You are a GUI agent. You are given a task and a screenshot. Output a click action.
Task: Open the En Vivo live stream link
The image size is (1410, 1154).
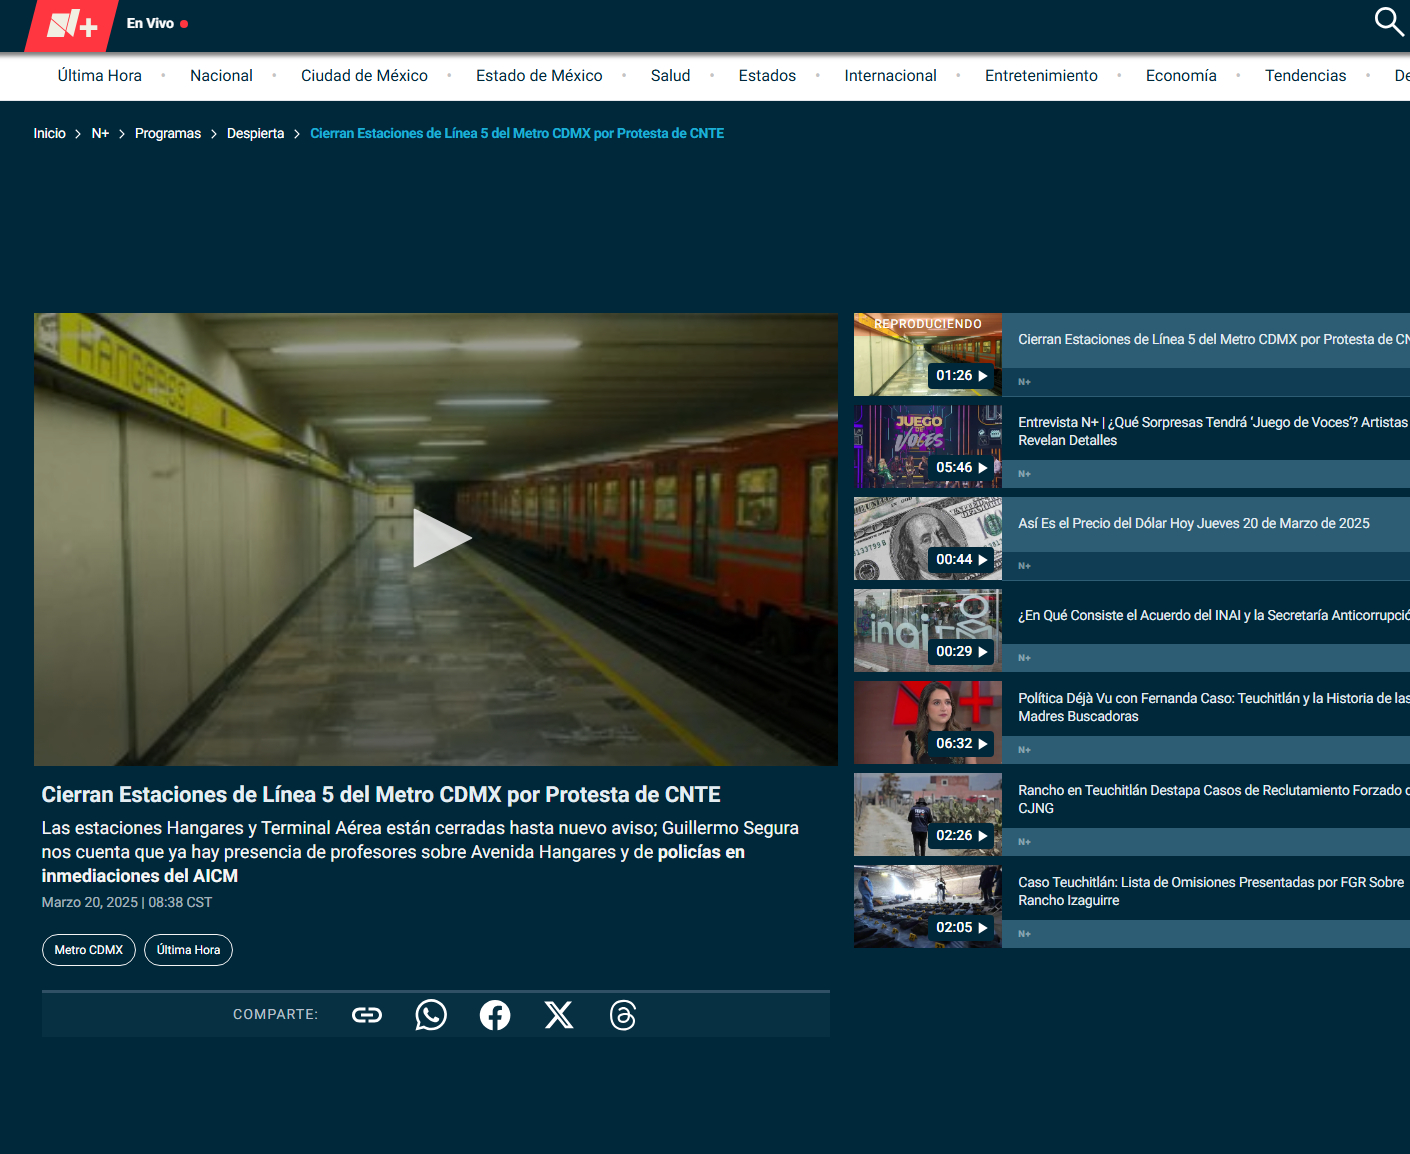pyautogui.click(x=157, y=23)
